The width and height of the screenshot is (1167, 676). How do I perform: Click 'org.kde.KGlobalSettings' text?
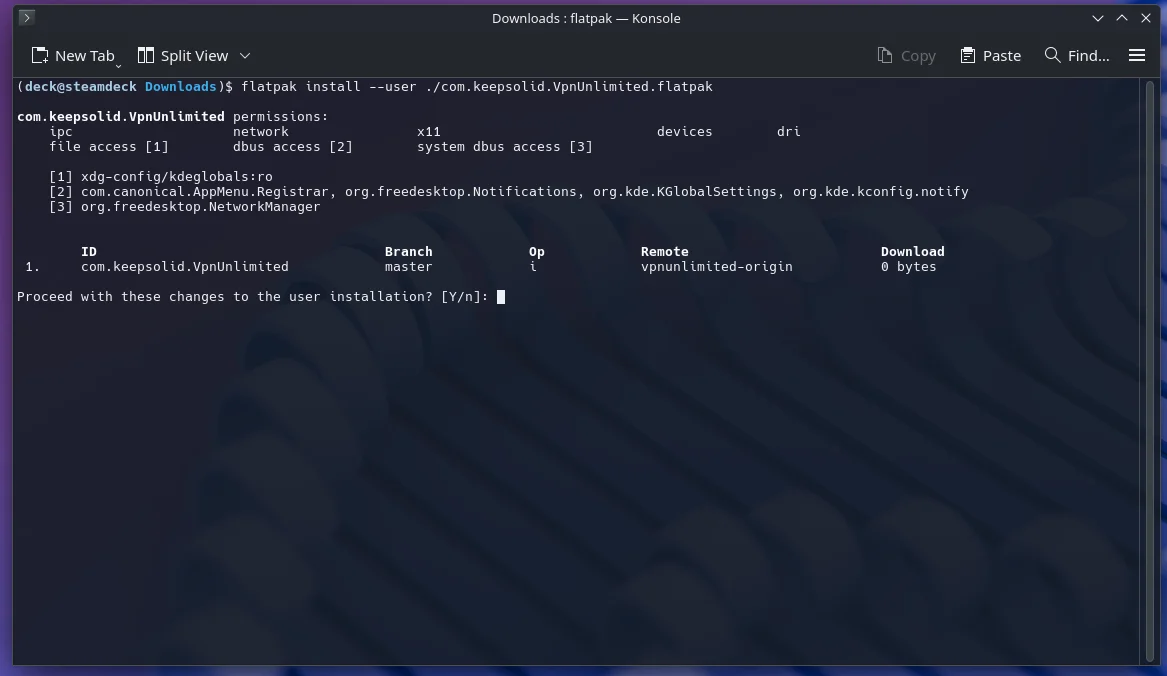[x=685, y=191]
